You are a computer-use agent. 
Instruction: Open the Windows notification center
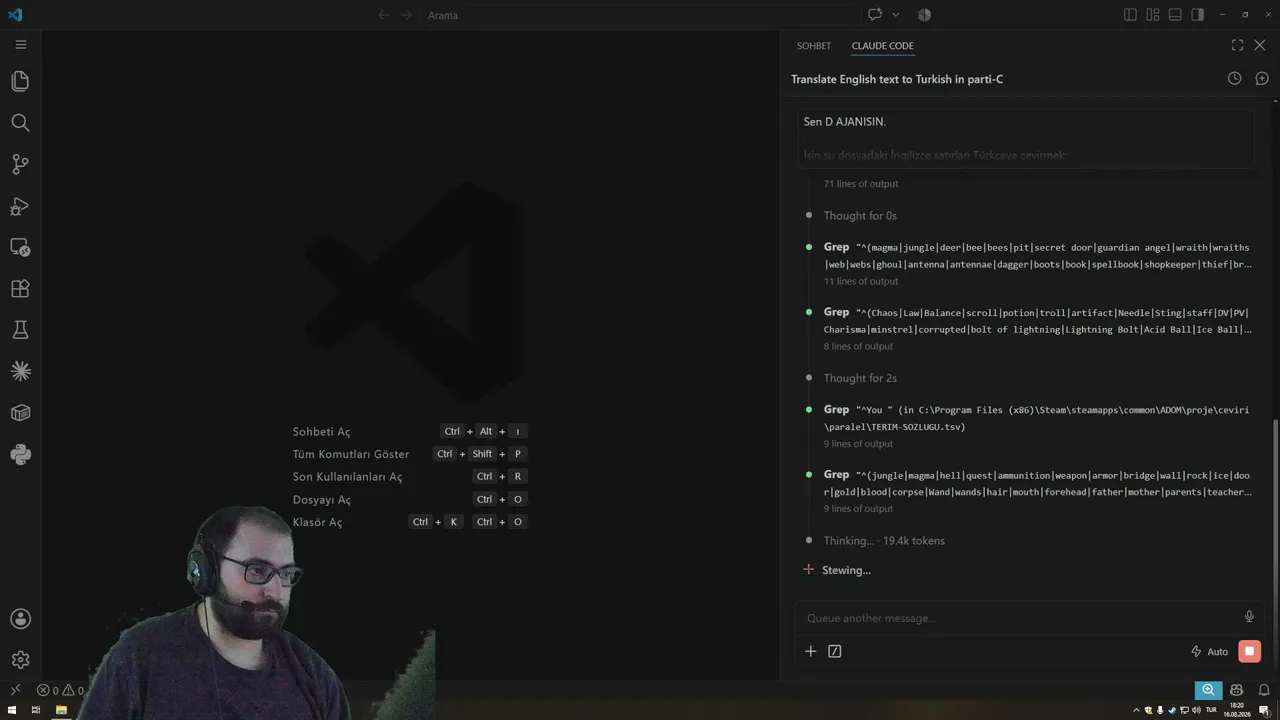point(1264,710)
